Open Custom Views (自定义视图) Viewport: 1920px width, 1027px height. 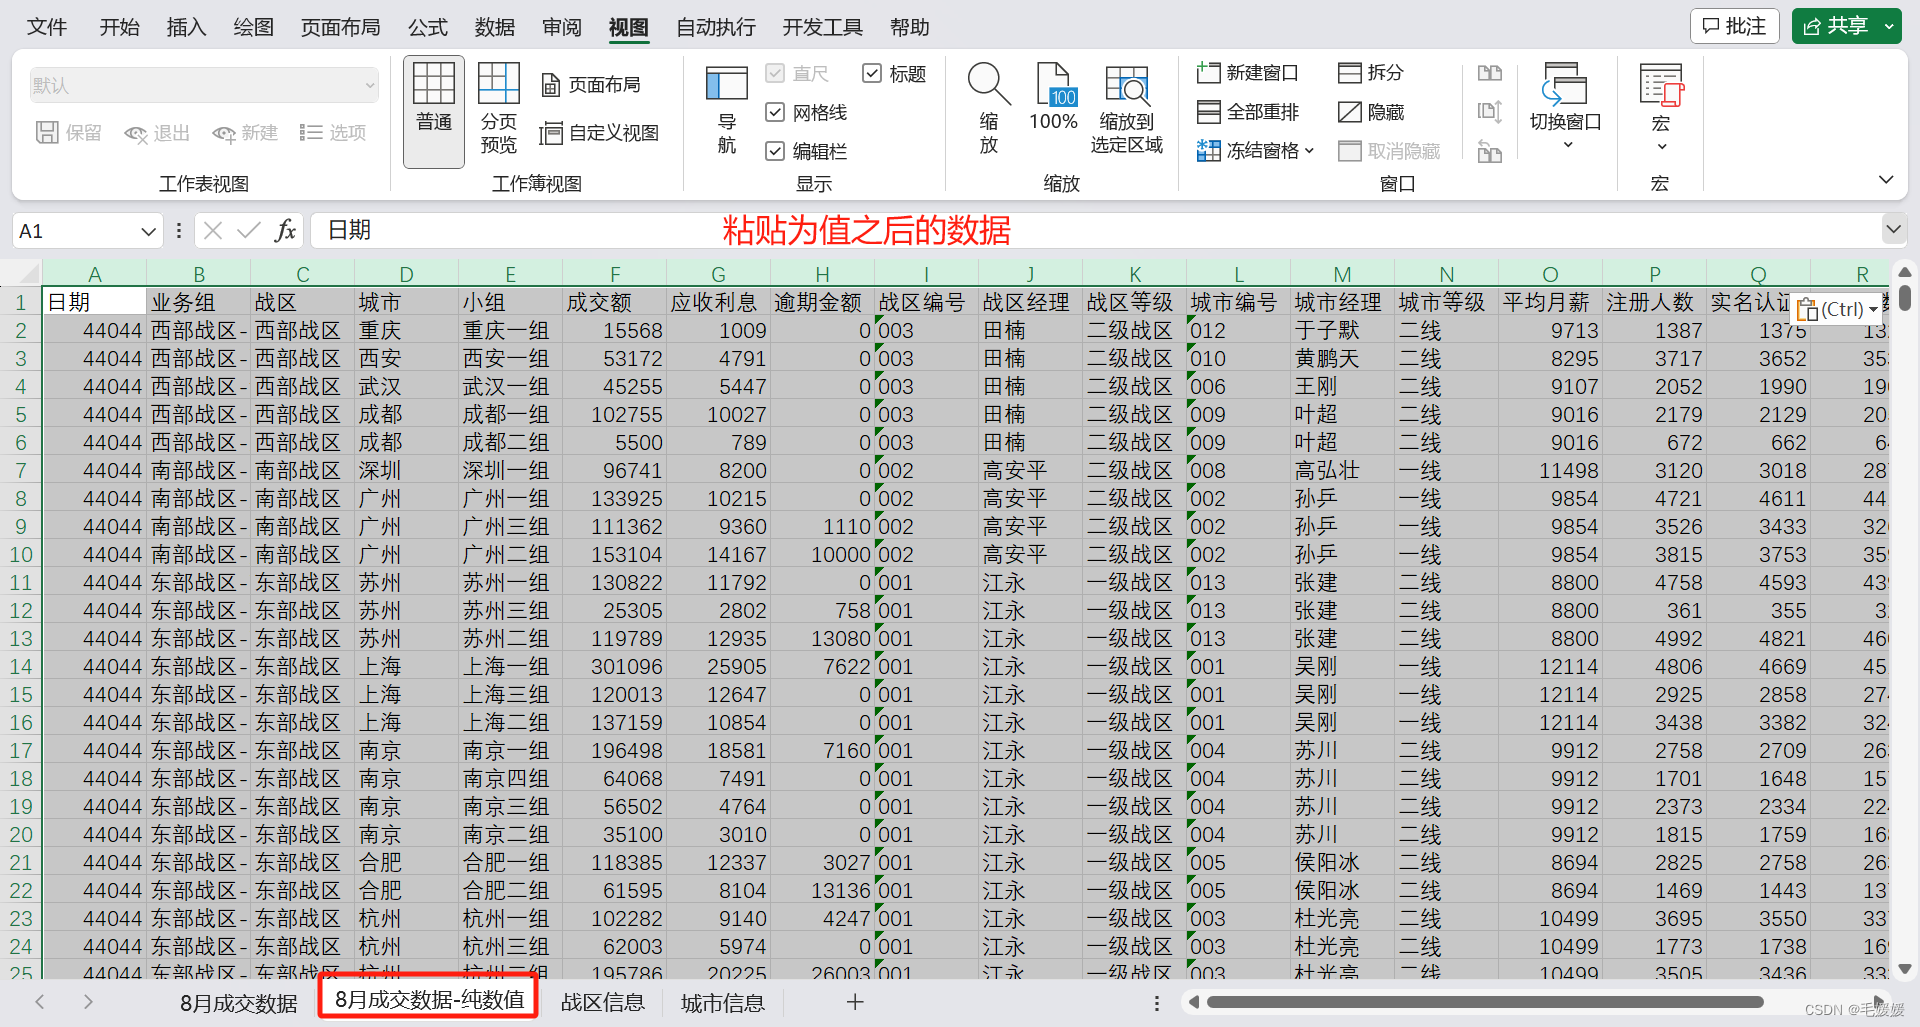click(599, 133)
